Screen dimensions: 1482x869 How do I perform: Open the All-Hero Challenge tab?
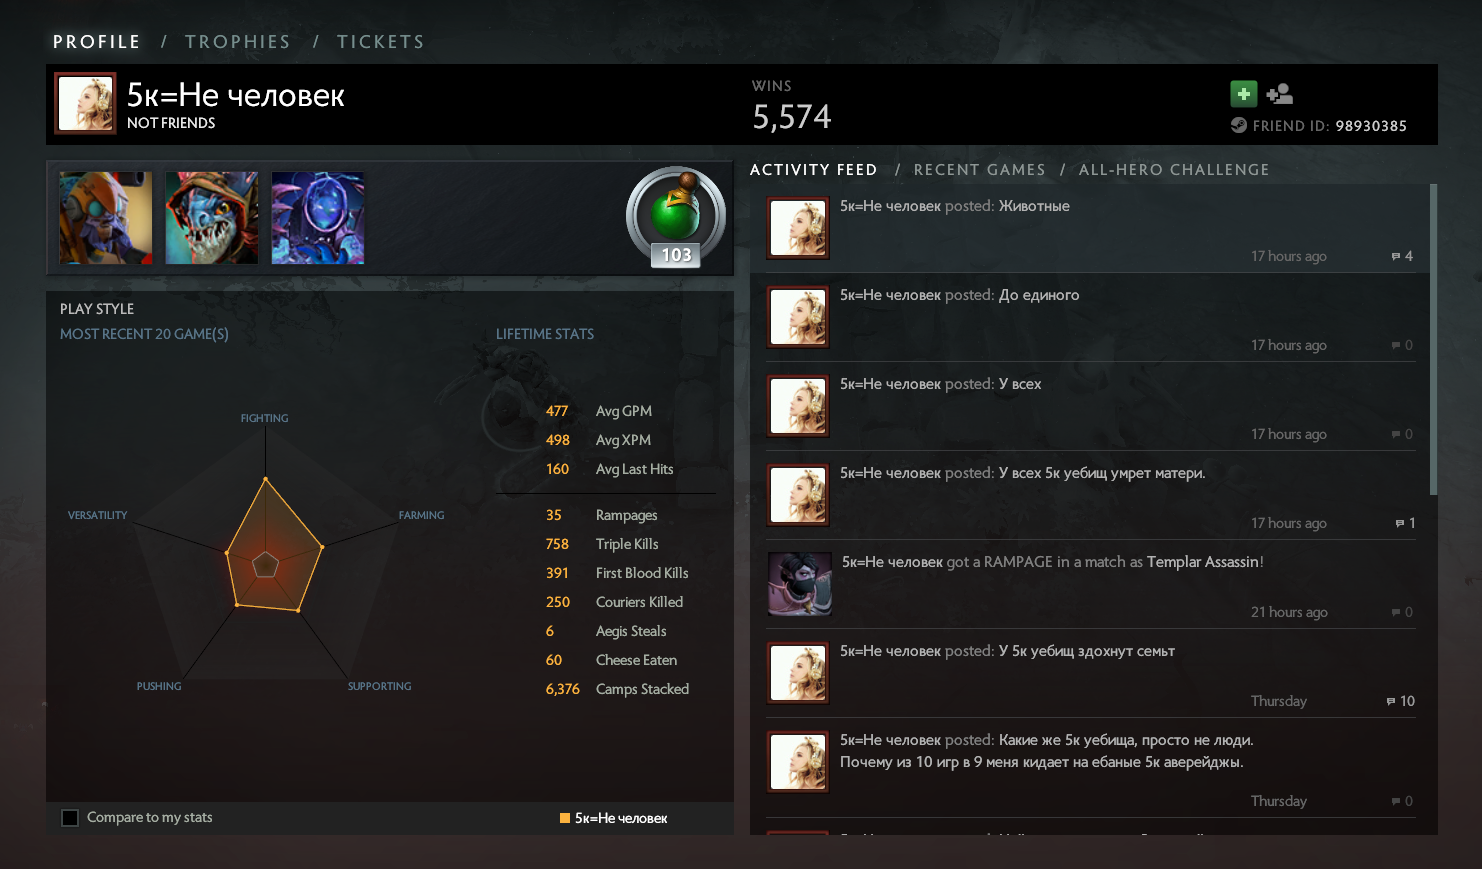[1174, 170]
